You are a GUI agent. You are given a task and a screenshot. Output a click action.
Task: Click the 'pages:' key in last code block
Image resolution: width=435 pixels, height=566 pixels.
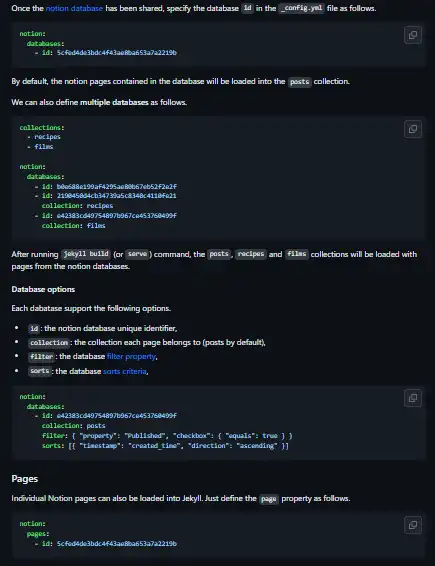click(x=38, y=534)
